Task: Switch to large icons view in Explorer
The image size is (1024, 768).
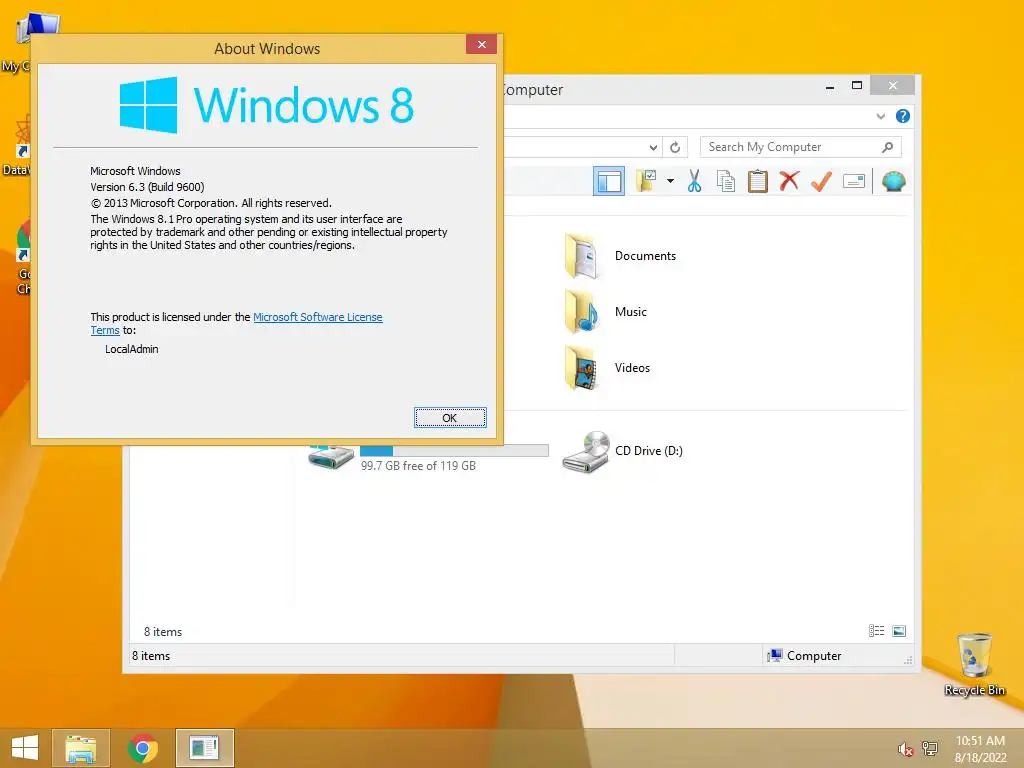Action: point(899,631)
